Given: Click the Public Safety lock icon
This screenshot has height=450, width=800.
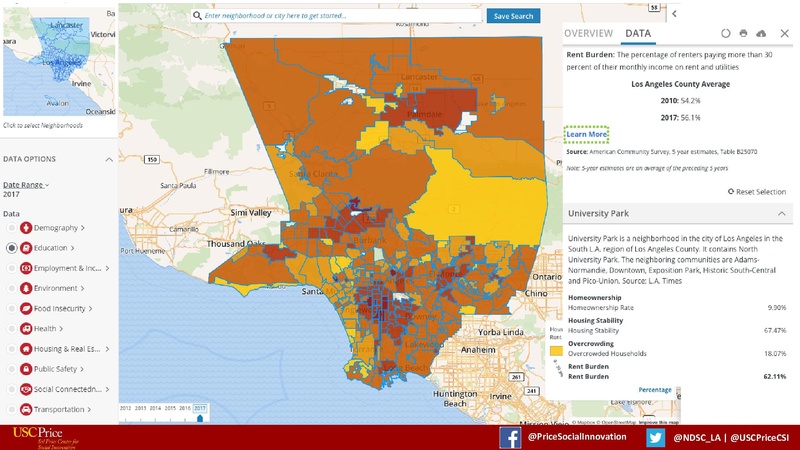Looking at the screenshot, I should (25, 369).
